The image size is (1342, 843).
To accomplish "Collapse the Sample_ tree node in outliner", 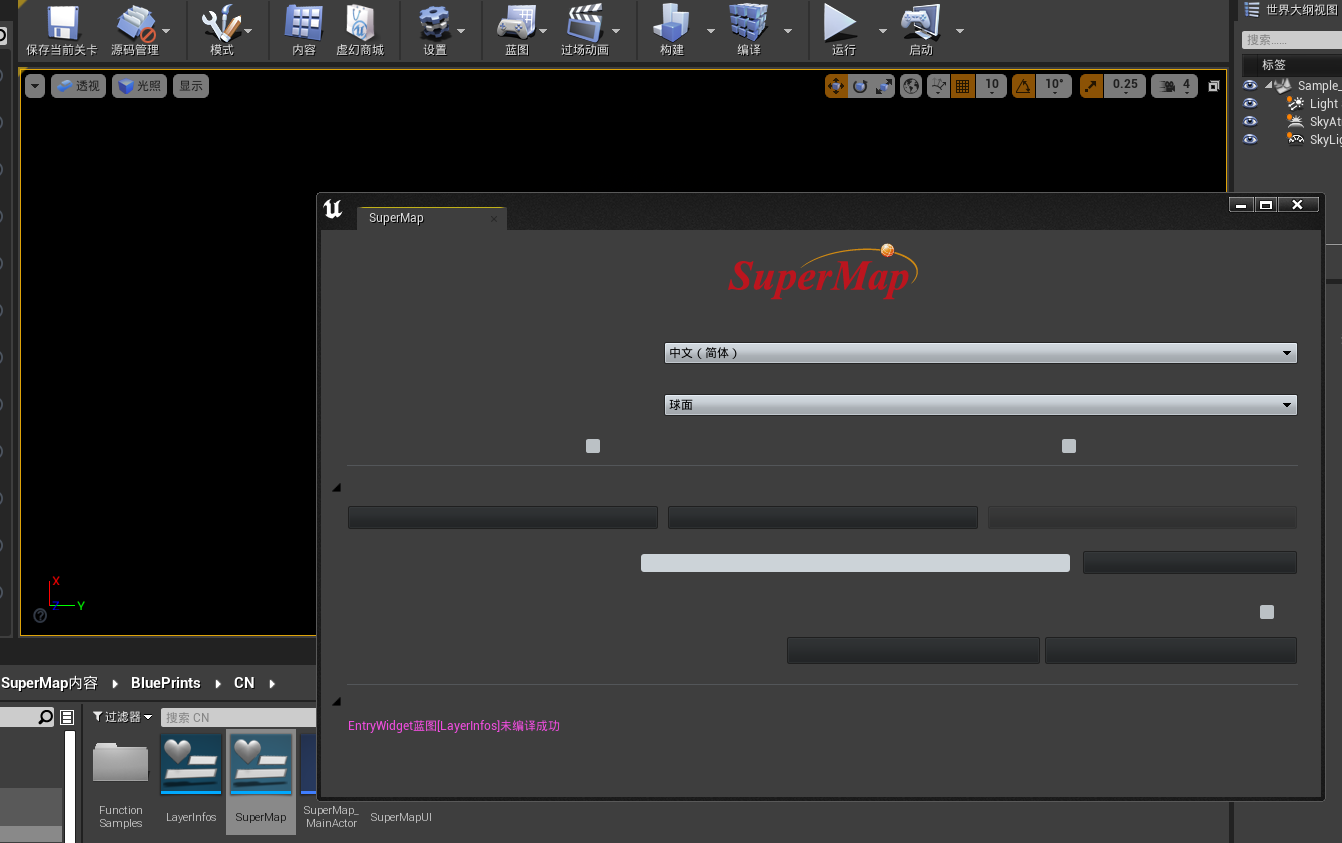I will [x=1268, y=85].
